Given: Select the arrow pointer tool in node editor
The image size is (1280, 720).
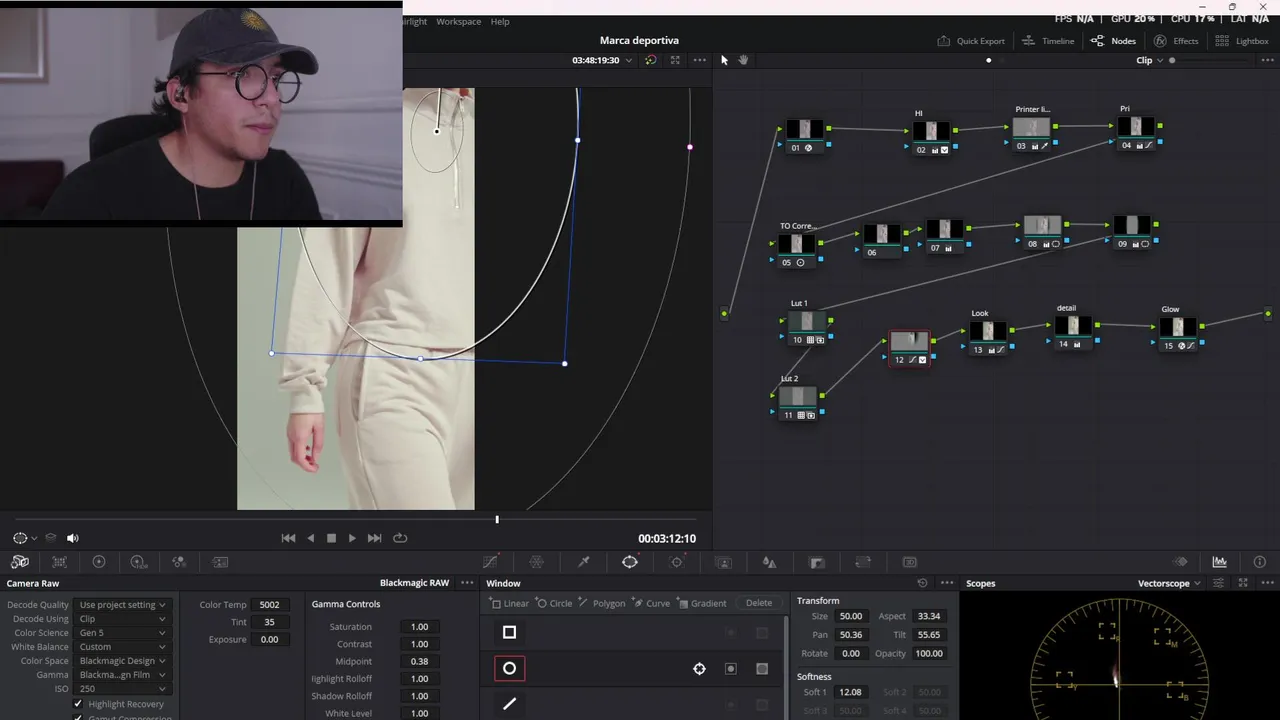Looking at the screenshot, I should coord(725,60).
